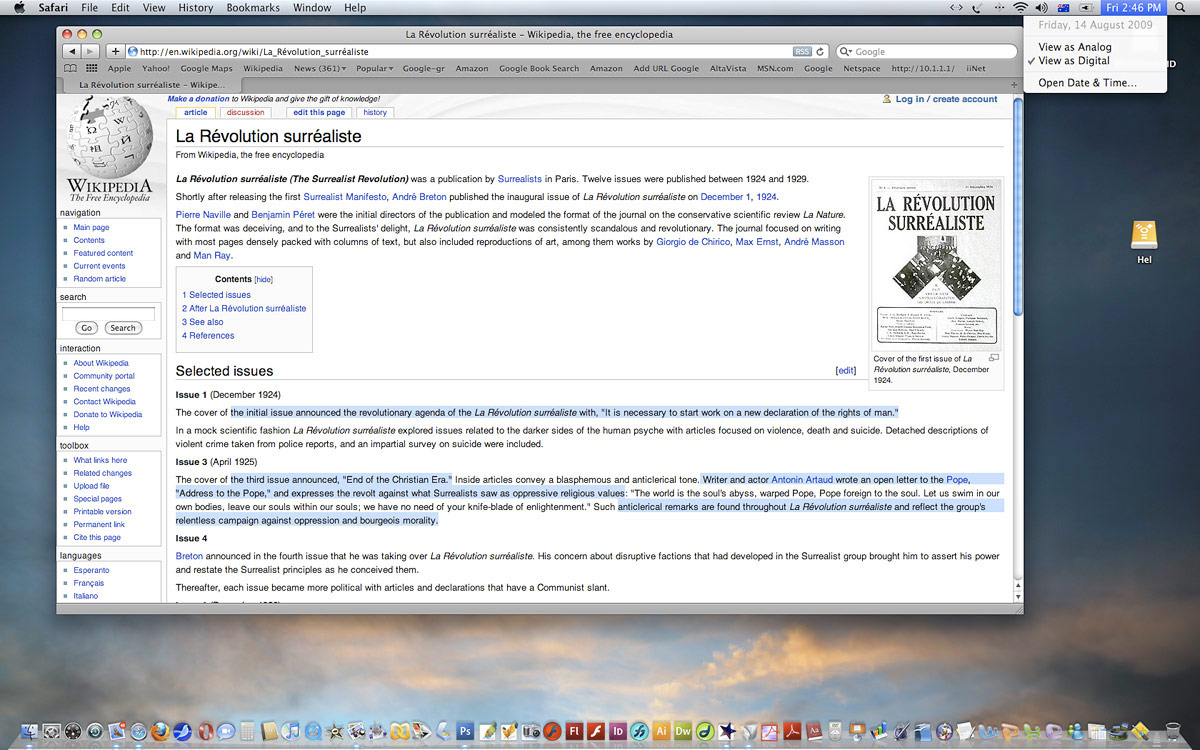Click the Wikipedia Go button
The width and height of the screenshot is (1200, 750).
coord(86,328)
